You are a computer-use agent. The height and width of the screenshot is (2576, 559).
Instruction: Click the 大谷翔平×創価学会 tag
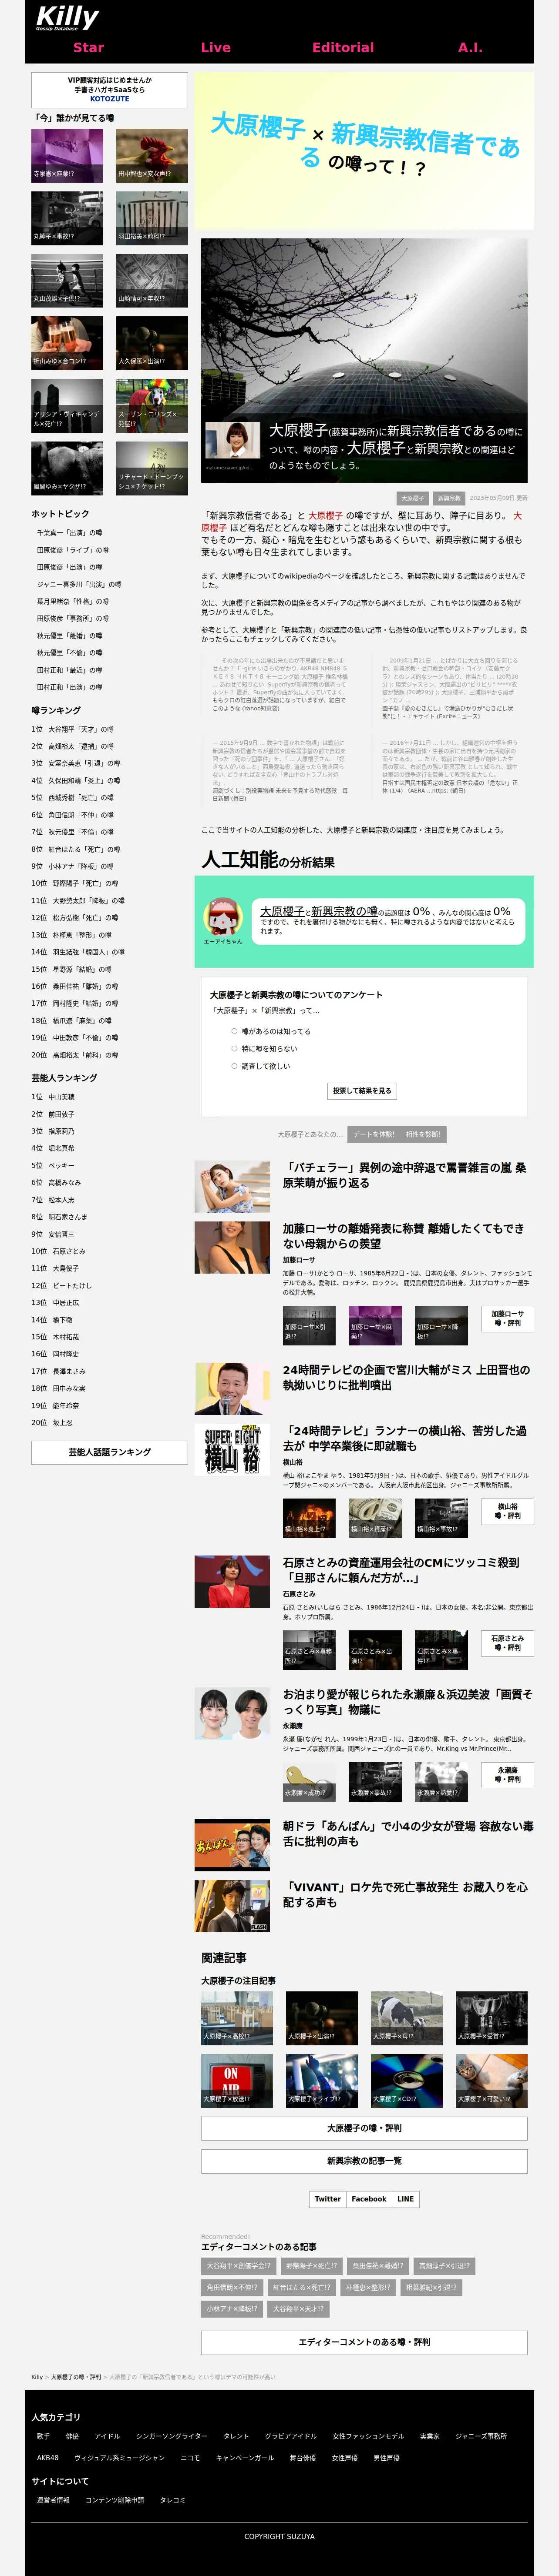click(238, 2266)
